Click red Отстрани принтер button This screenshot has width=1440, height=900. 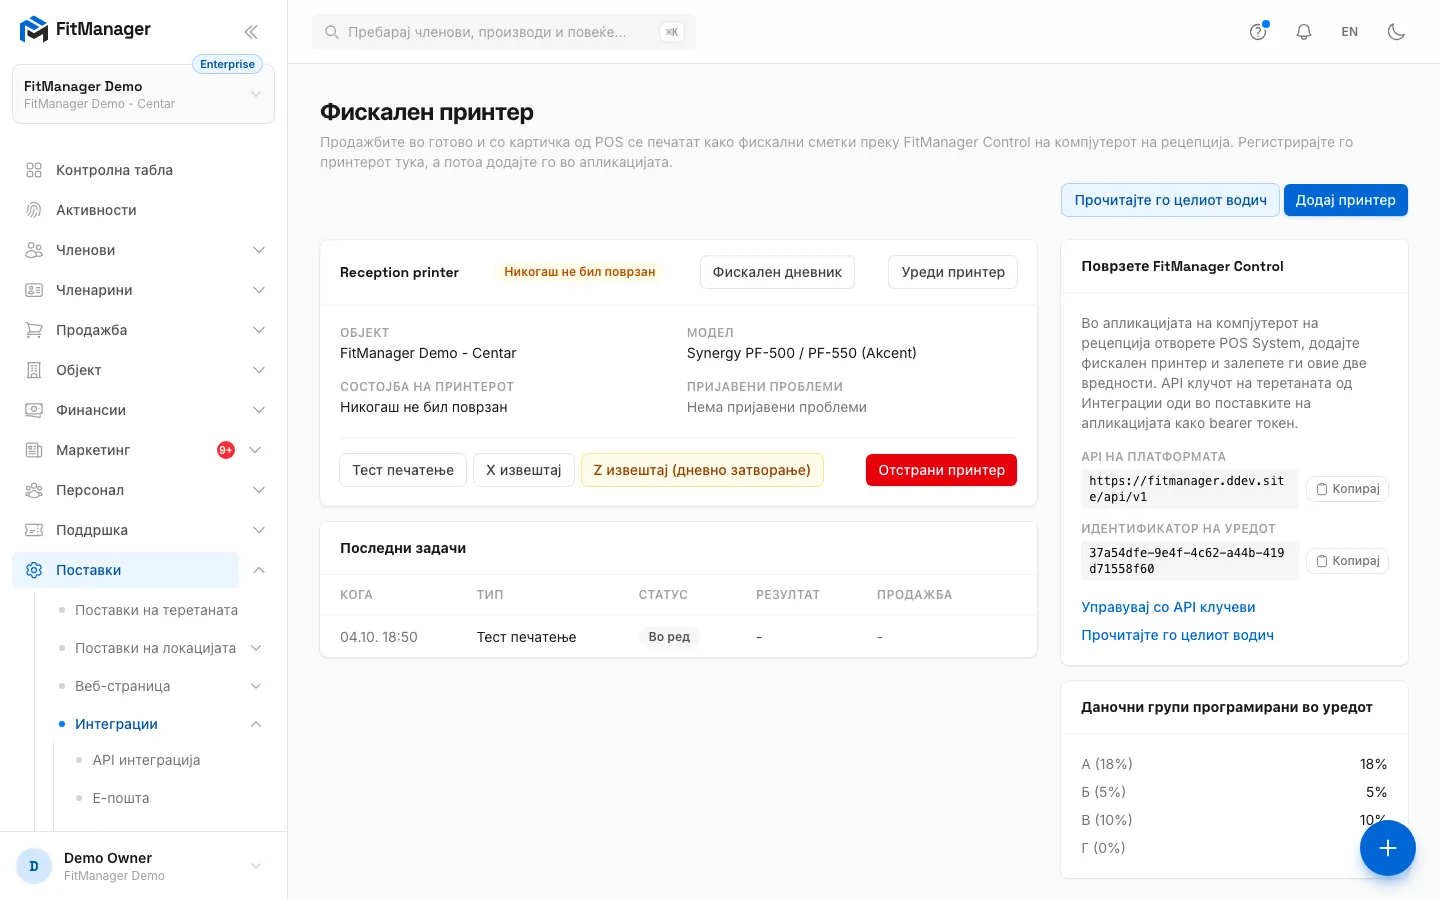(x=941, y=470)
